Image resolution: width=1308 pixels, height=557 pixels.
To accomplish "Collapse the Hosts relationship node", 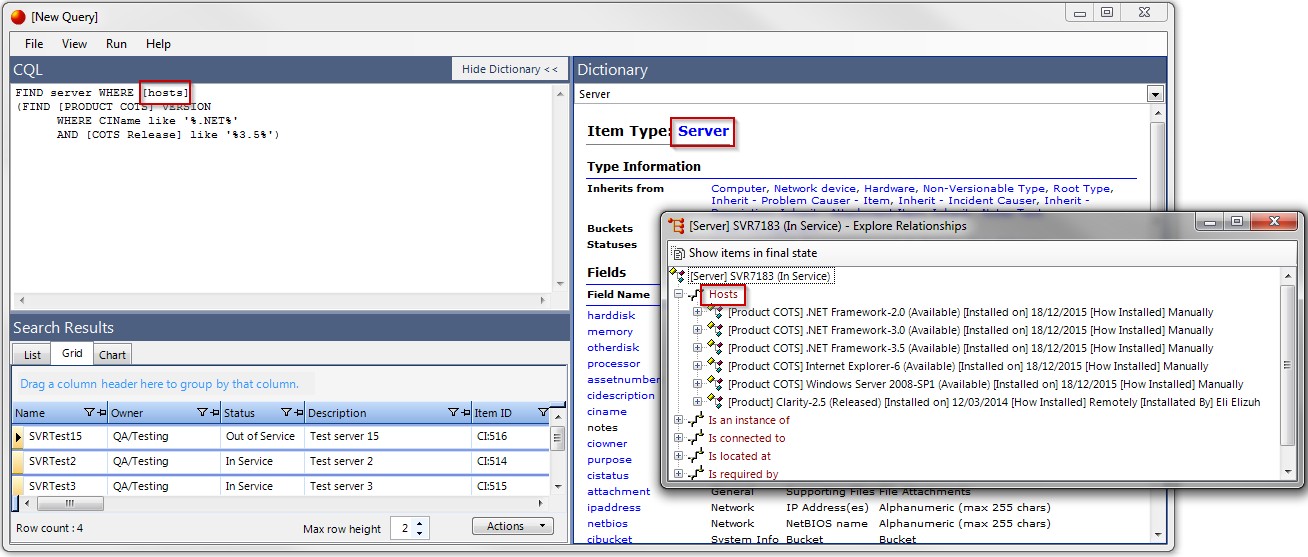I will [x=679, y=294].
